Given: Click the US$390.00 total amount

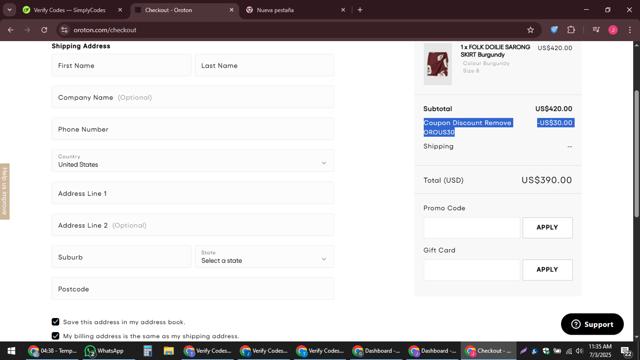Looking at the screenshot, I should pos(547,180).
